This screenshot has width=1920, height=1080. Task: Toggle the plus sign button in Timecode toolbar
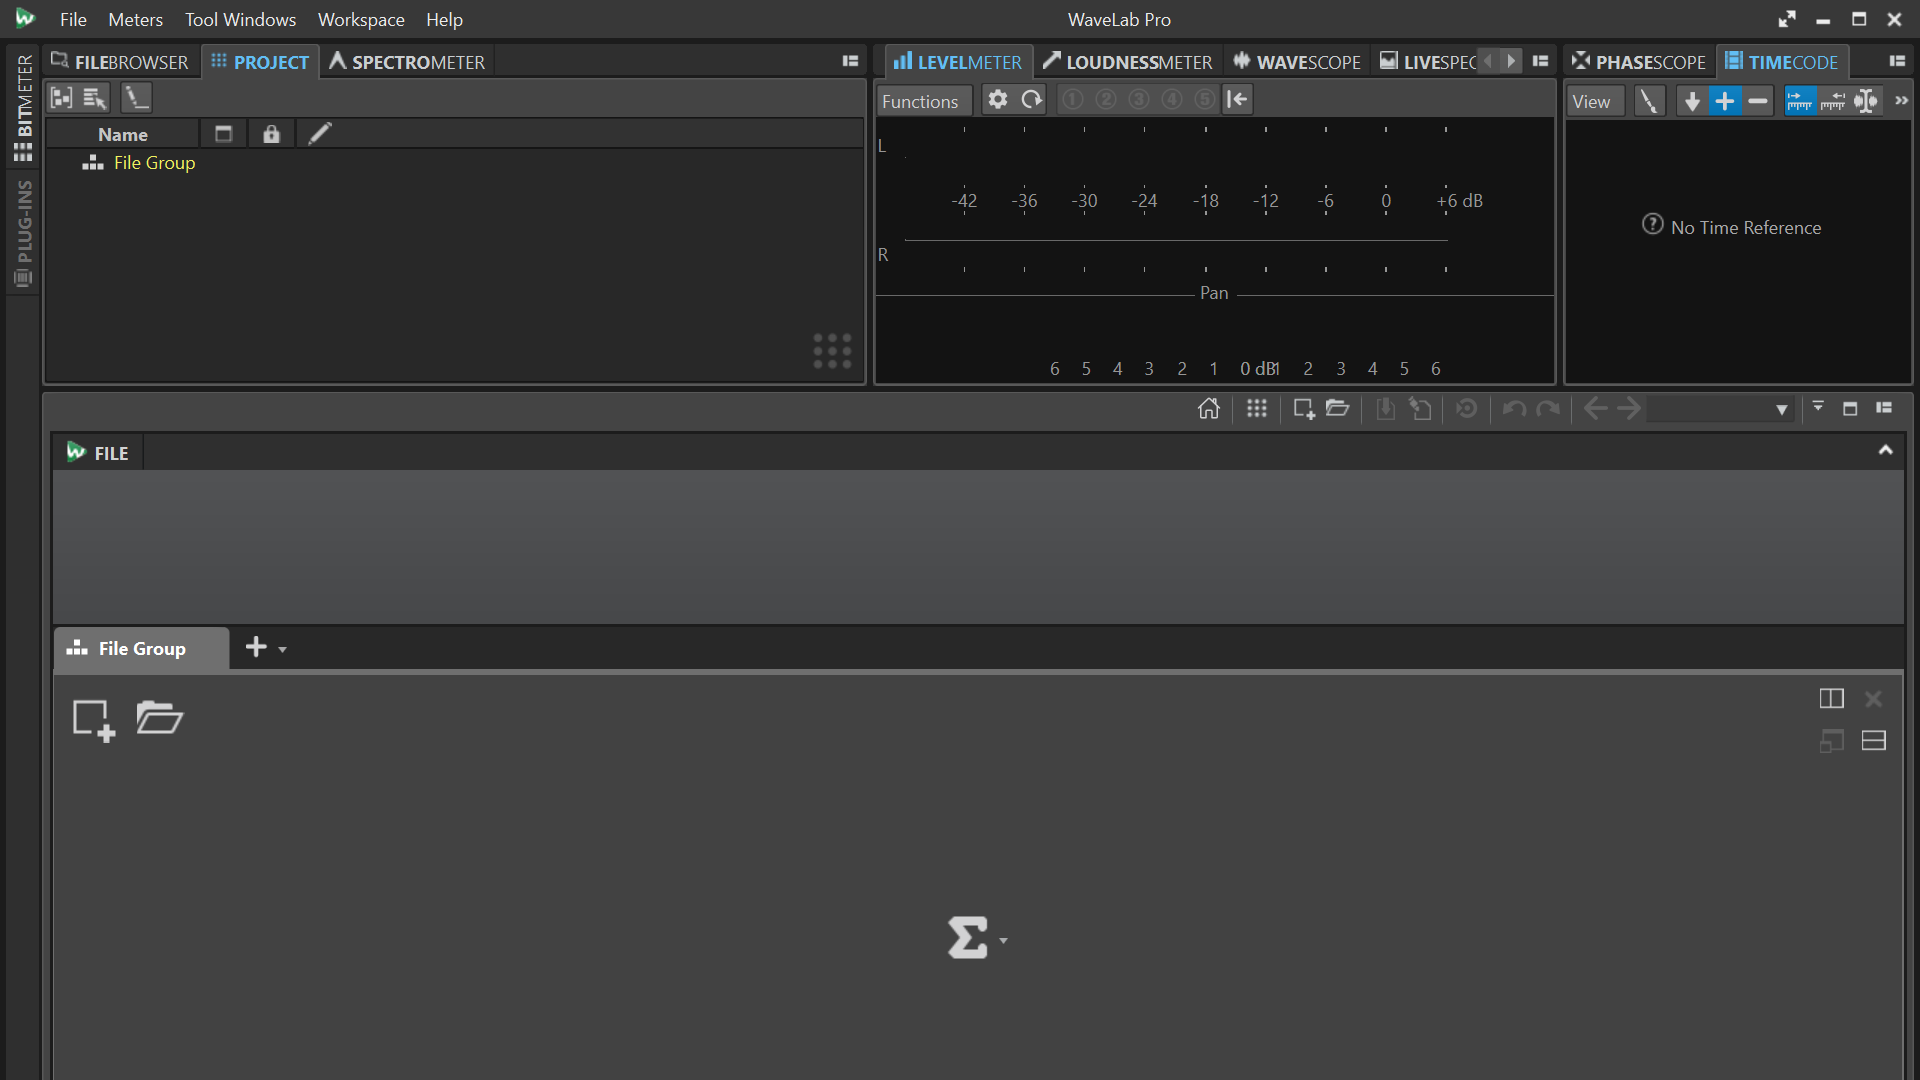click(1725, 101)
